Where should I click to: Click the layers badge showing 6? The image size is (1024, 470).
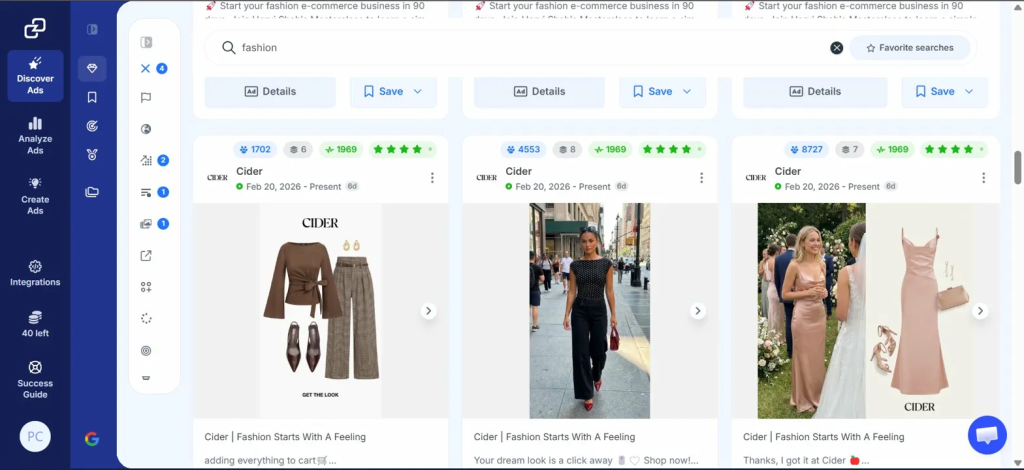coord(298,149)
